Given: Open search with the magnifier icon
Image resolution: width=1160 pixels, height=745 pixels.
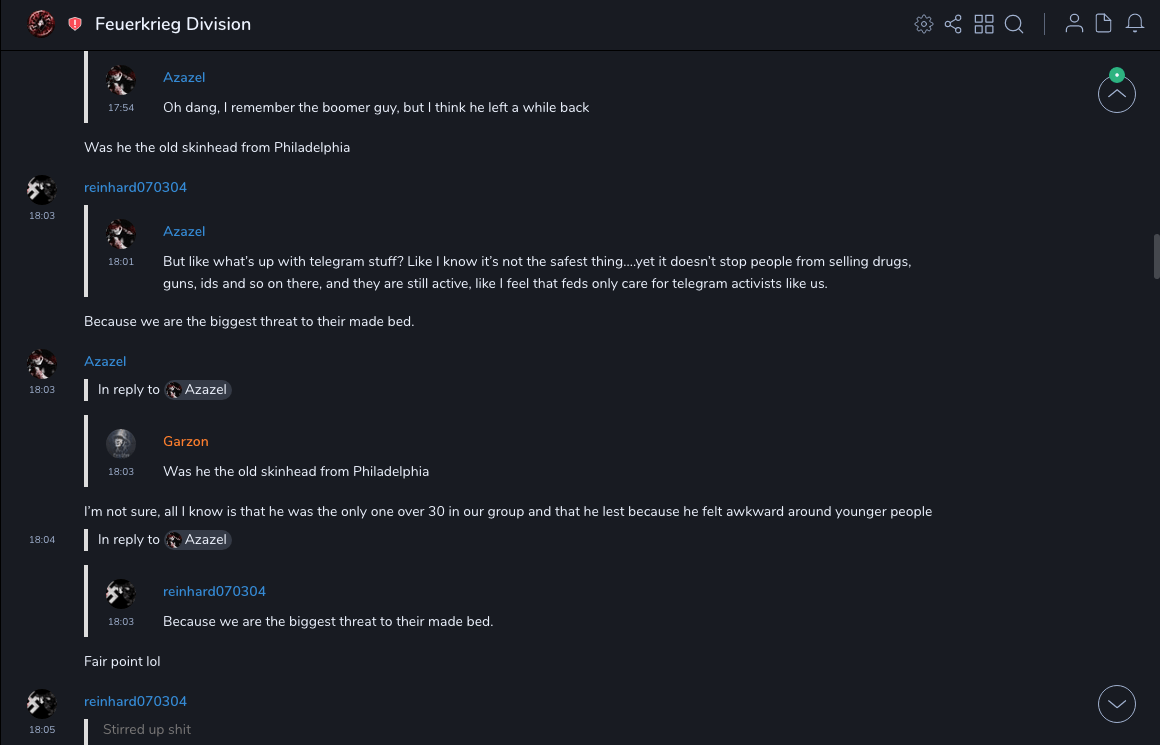Looking at the screenshot, I should [1014, 24].
